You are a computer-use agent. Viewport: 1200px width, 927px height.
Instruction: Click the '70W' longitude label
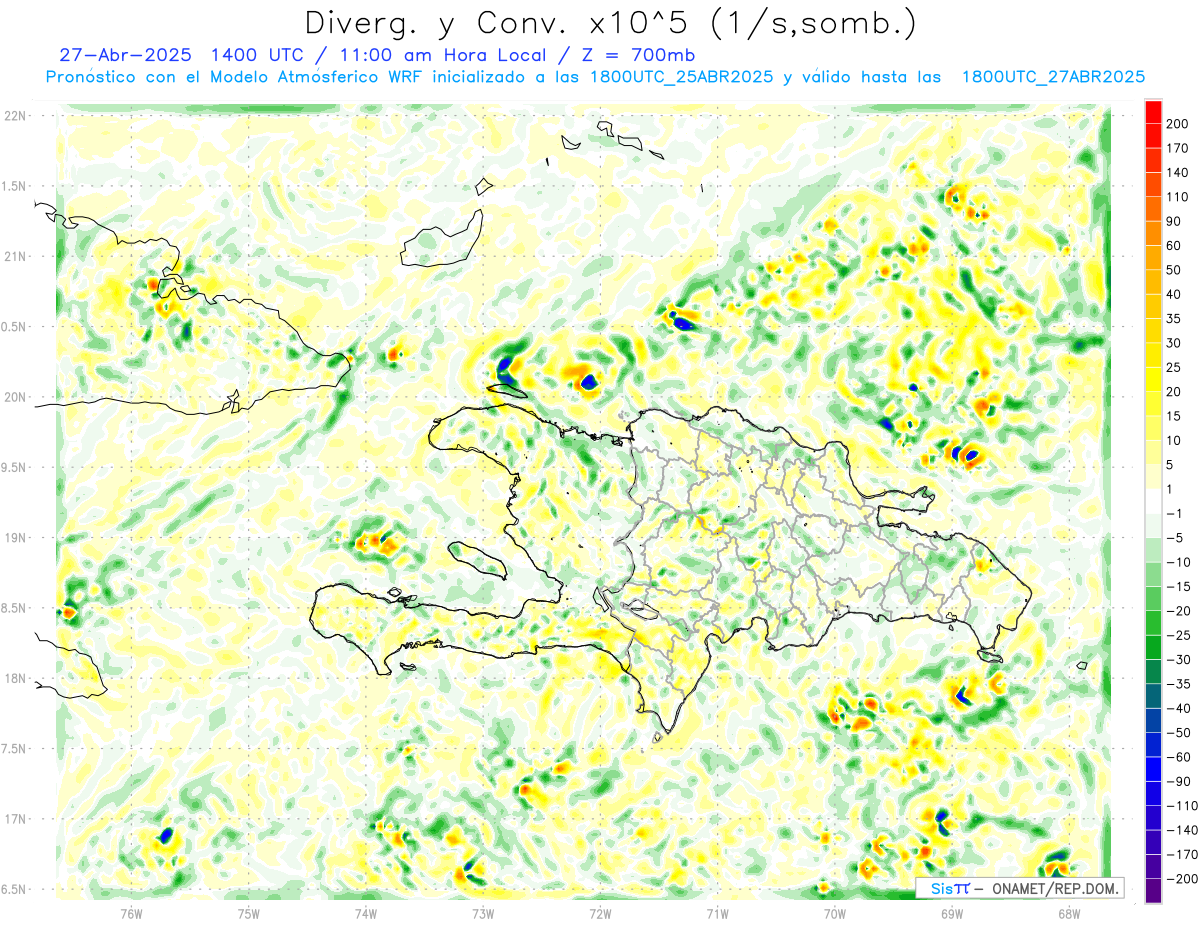[x=834, y=914]
